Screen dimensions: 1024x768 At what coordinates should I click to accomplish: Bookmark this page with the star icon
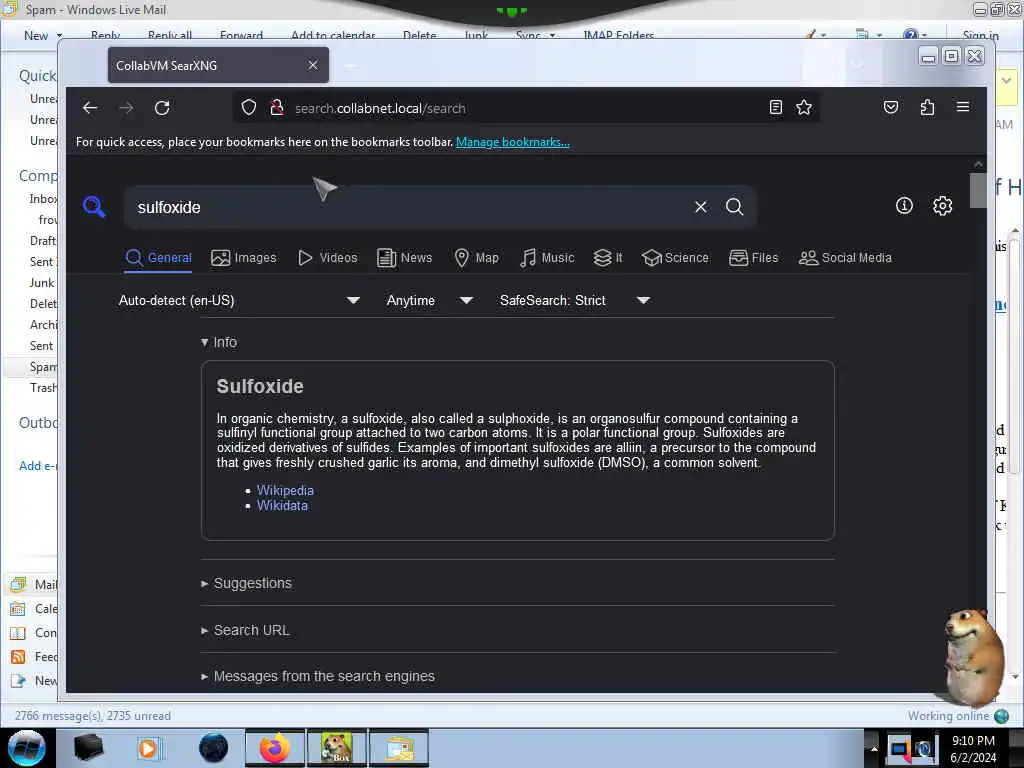point(804,107)
